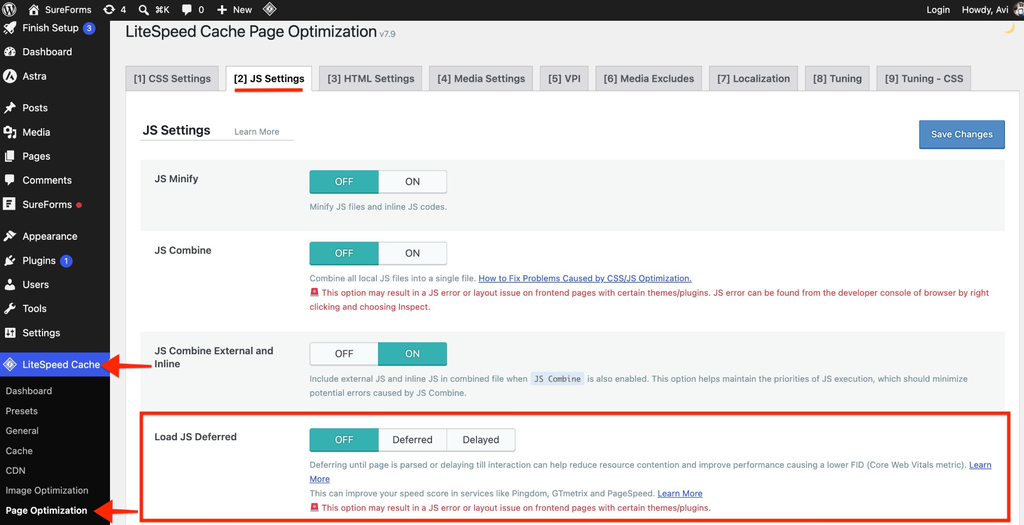Image resolution: width=1024 pixels, height=525 pixels.
Task: Click the SureForms icon in sidebar
Action: click(10, 204)
